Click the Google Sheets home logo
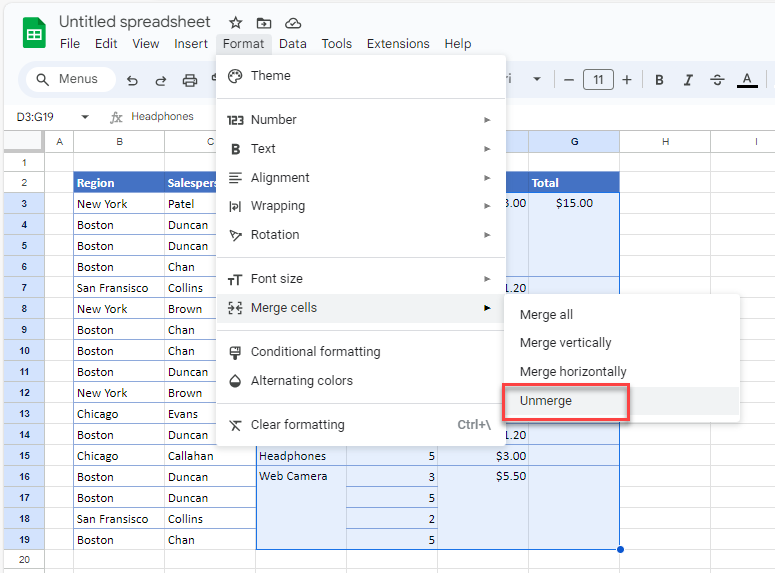Image resolution: width=775 pixels, height=573 pixels. [34, 32]
